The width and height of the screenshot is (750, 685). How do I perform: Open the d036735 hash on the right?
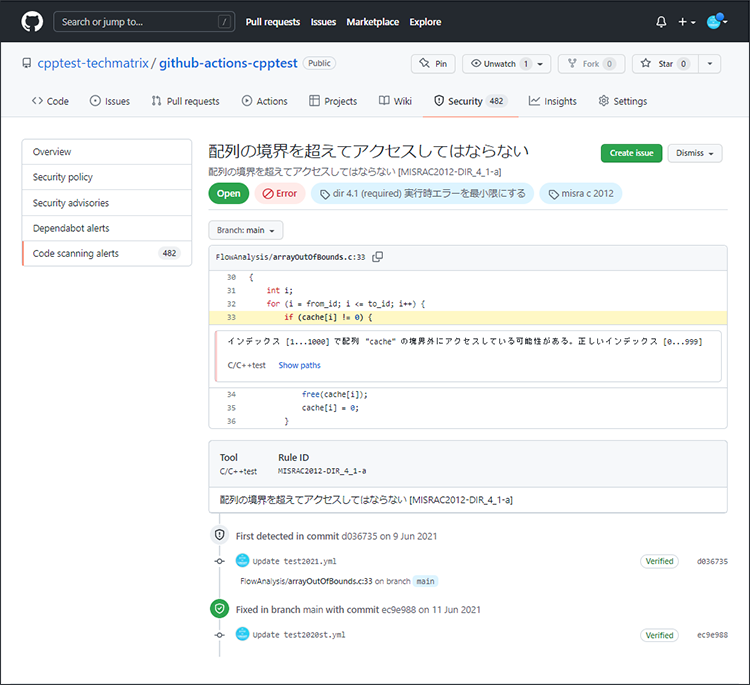point(712,561)
